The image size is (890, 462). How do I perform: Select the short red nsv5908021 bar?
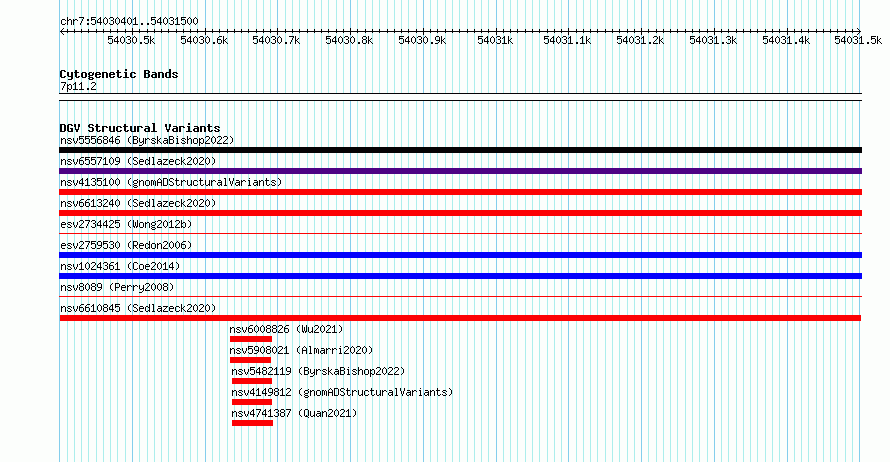tap(250, 360)
